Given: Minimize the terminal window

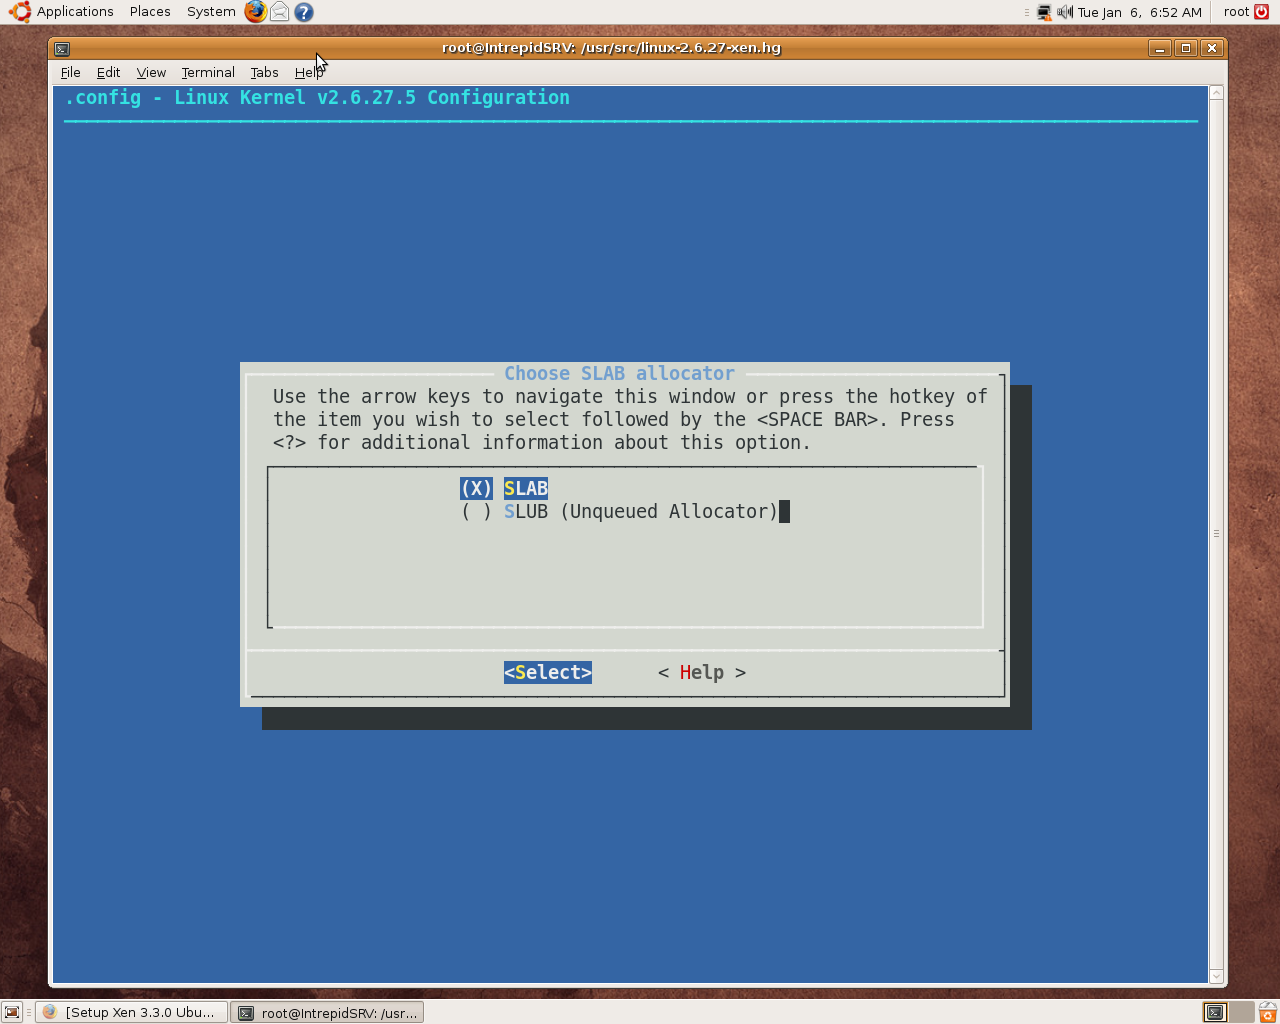Looking at the screenshot, I should [1160, 48].
